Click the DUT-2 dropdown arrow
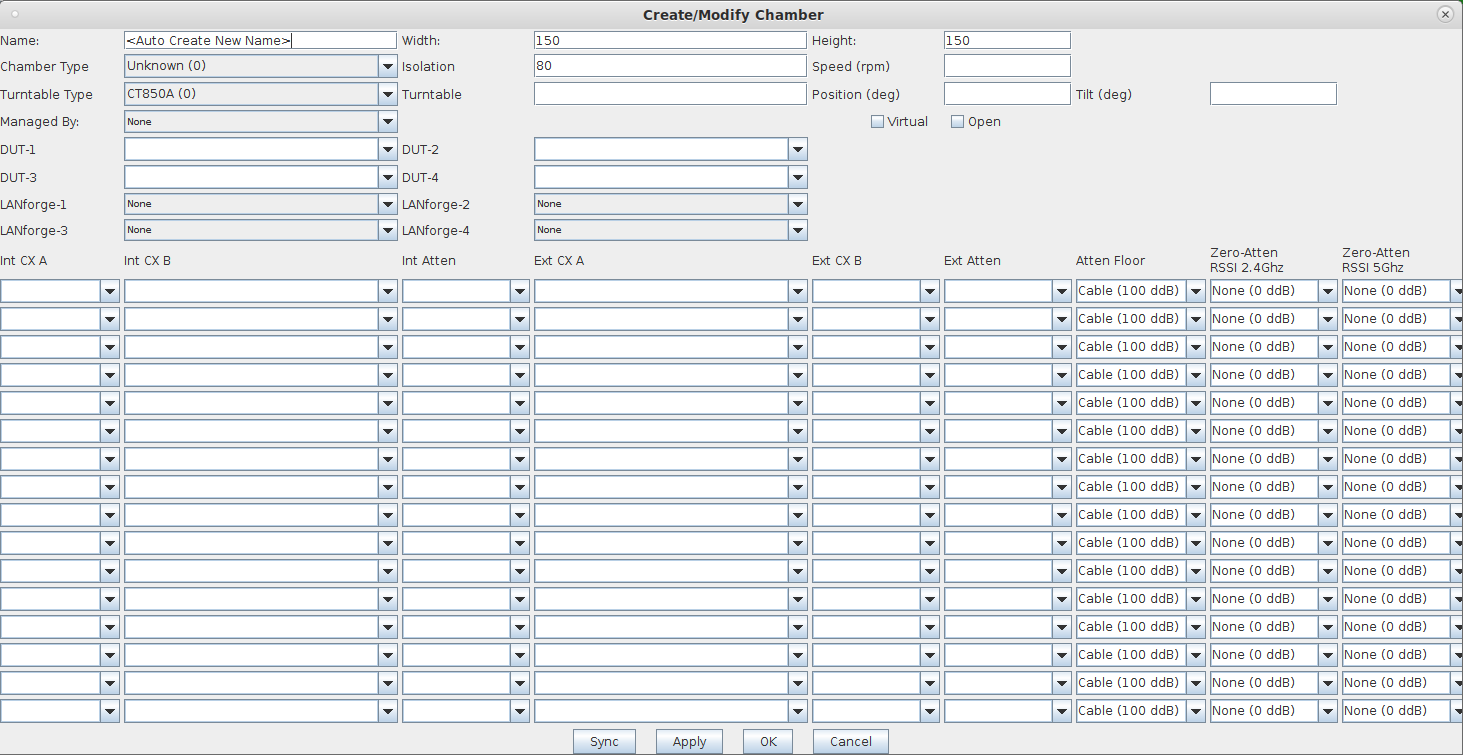The height and width of the screenshot is (755, 1463). (797, 149)
